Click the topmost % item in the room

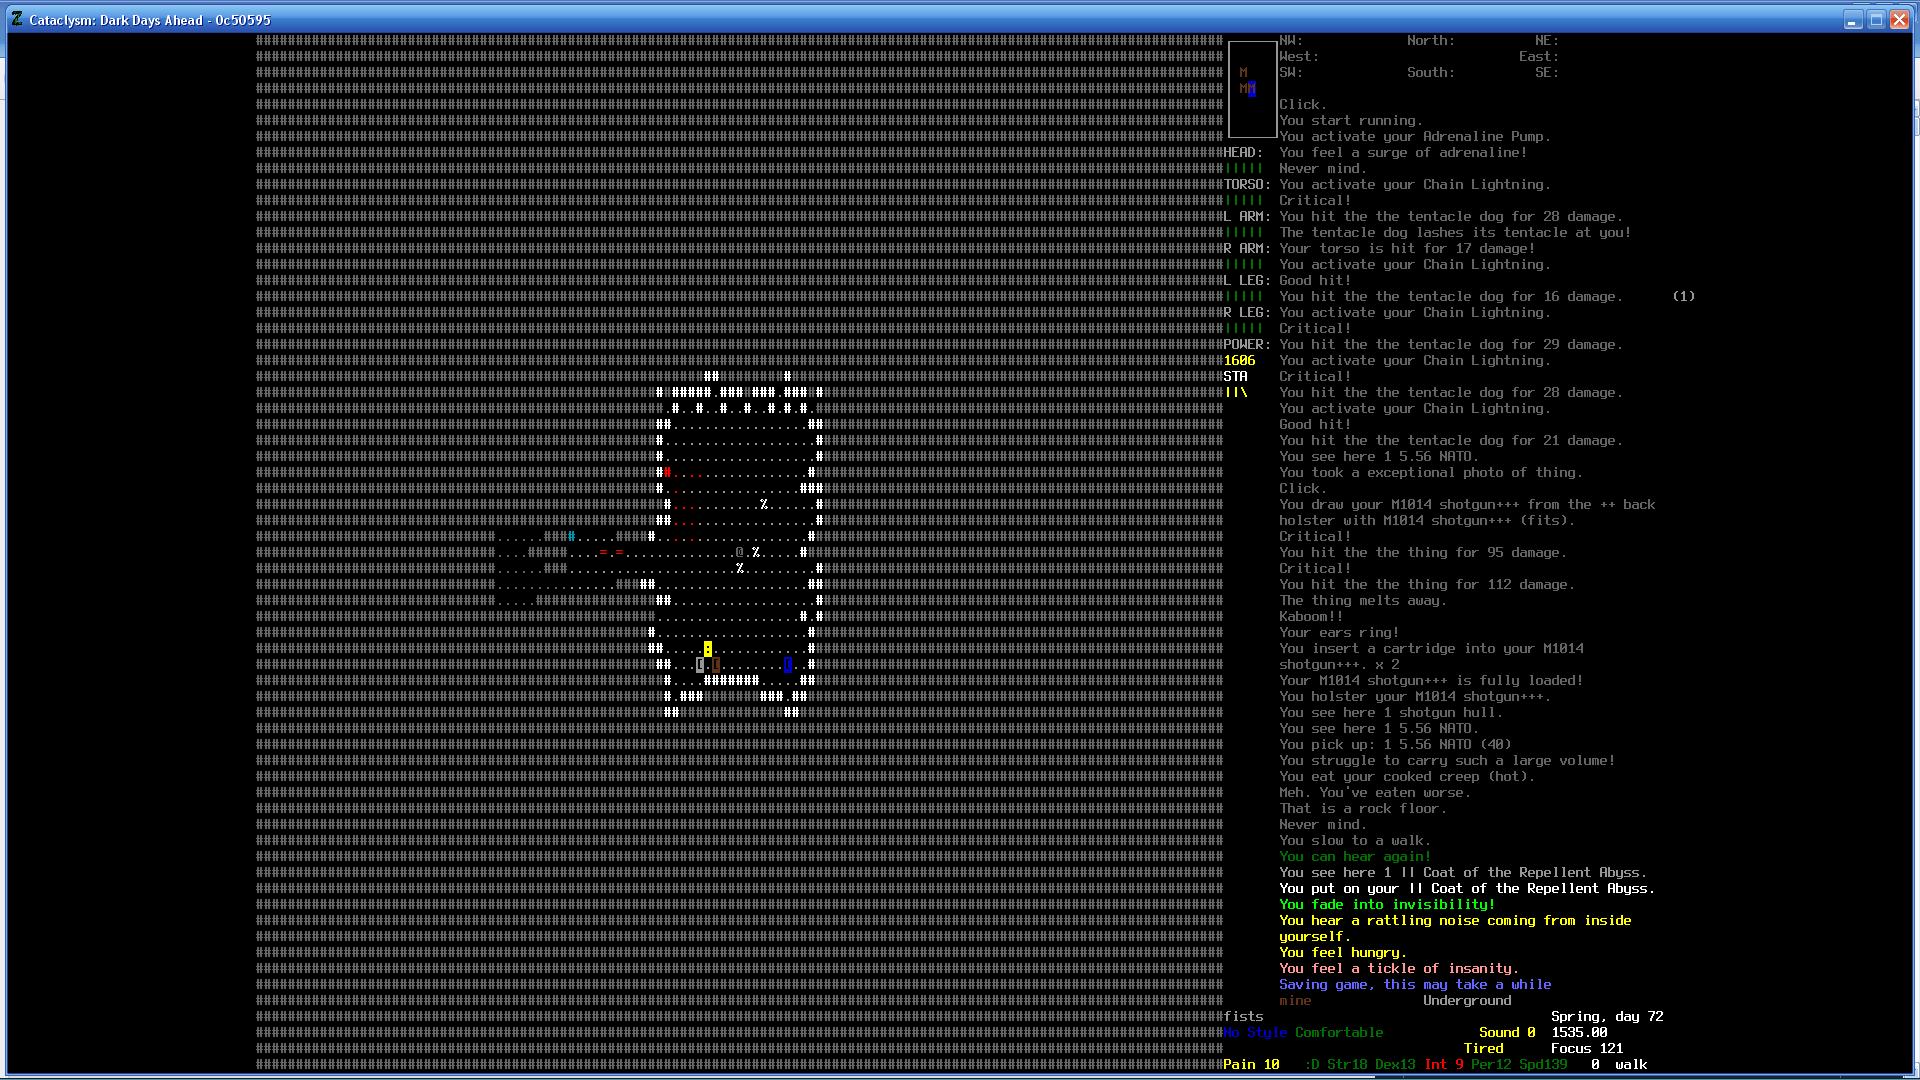pyautogui.click(x=764, y=505)
